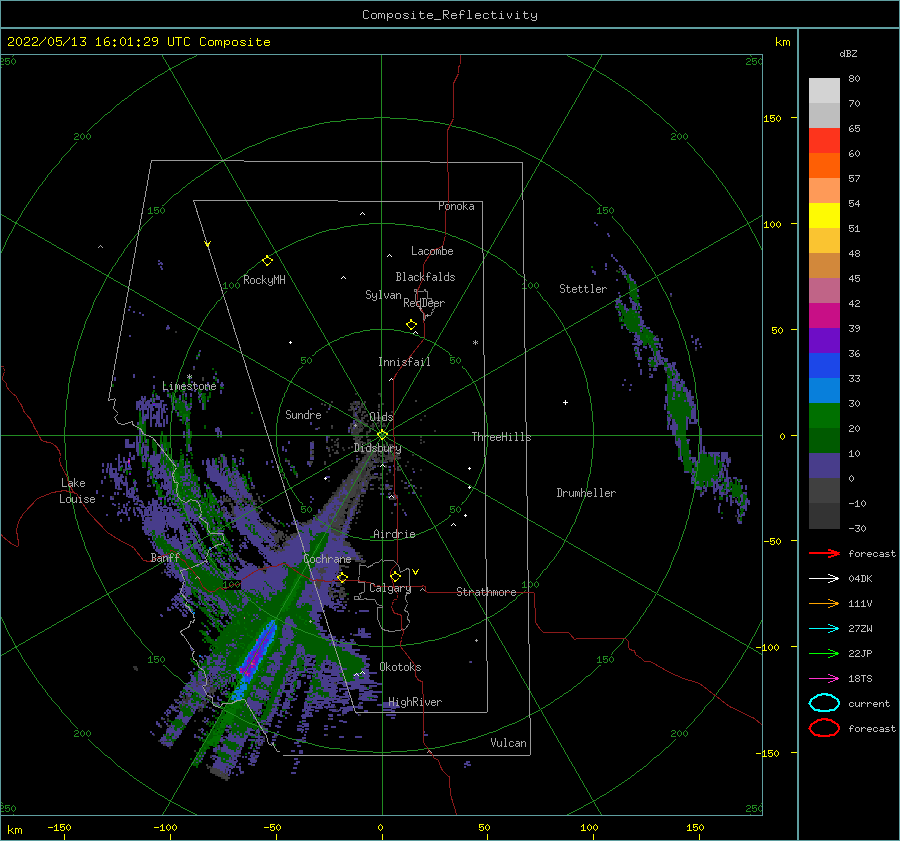The height and width of the screenshot is (841, 900).
Task: Click the magenta 39-42 dBZ swatch
Action: 824,316
